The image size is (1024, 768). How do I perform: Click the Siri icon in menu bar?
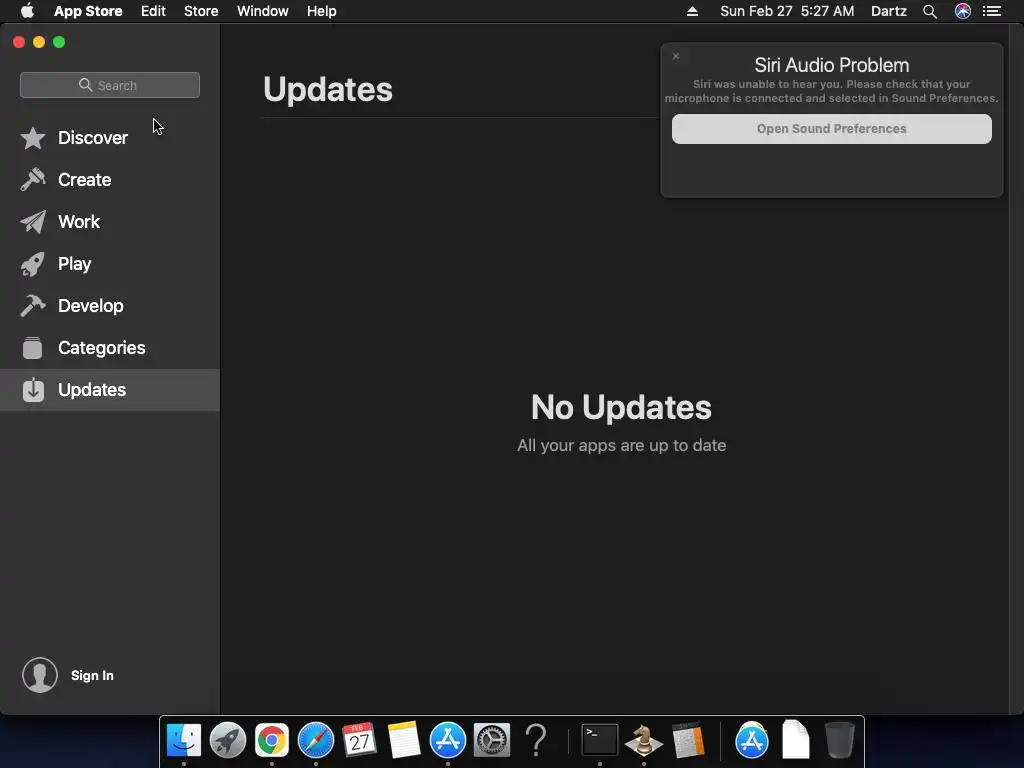pos(963,11)
